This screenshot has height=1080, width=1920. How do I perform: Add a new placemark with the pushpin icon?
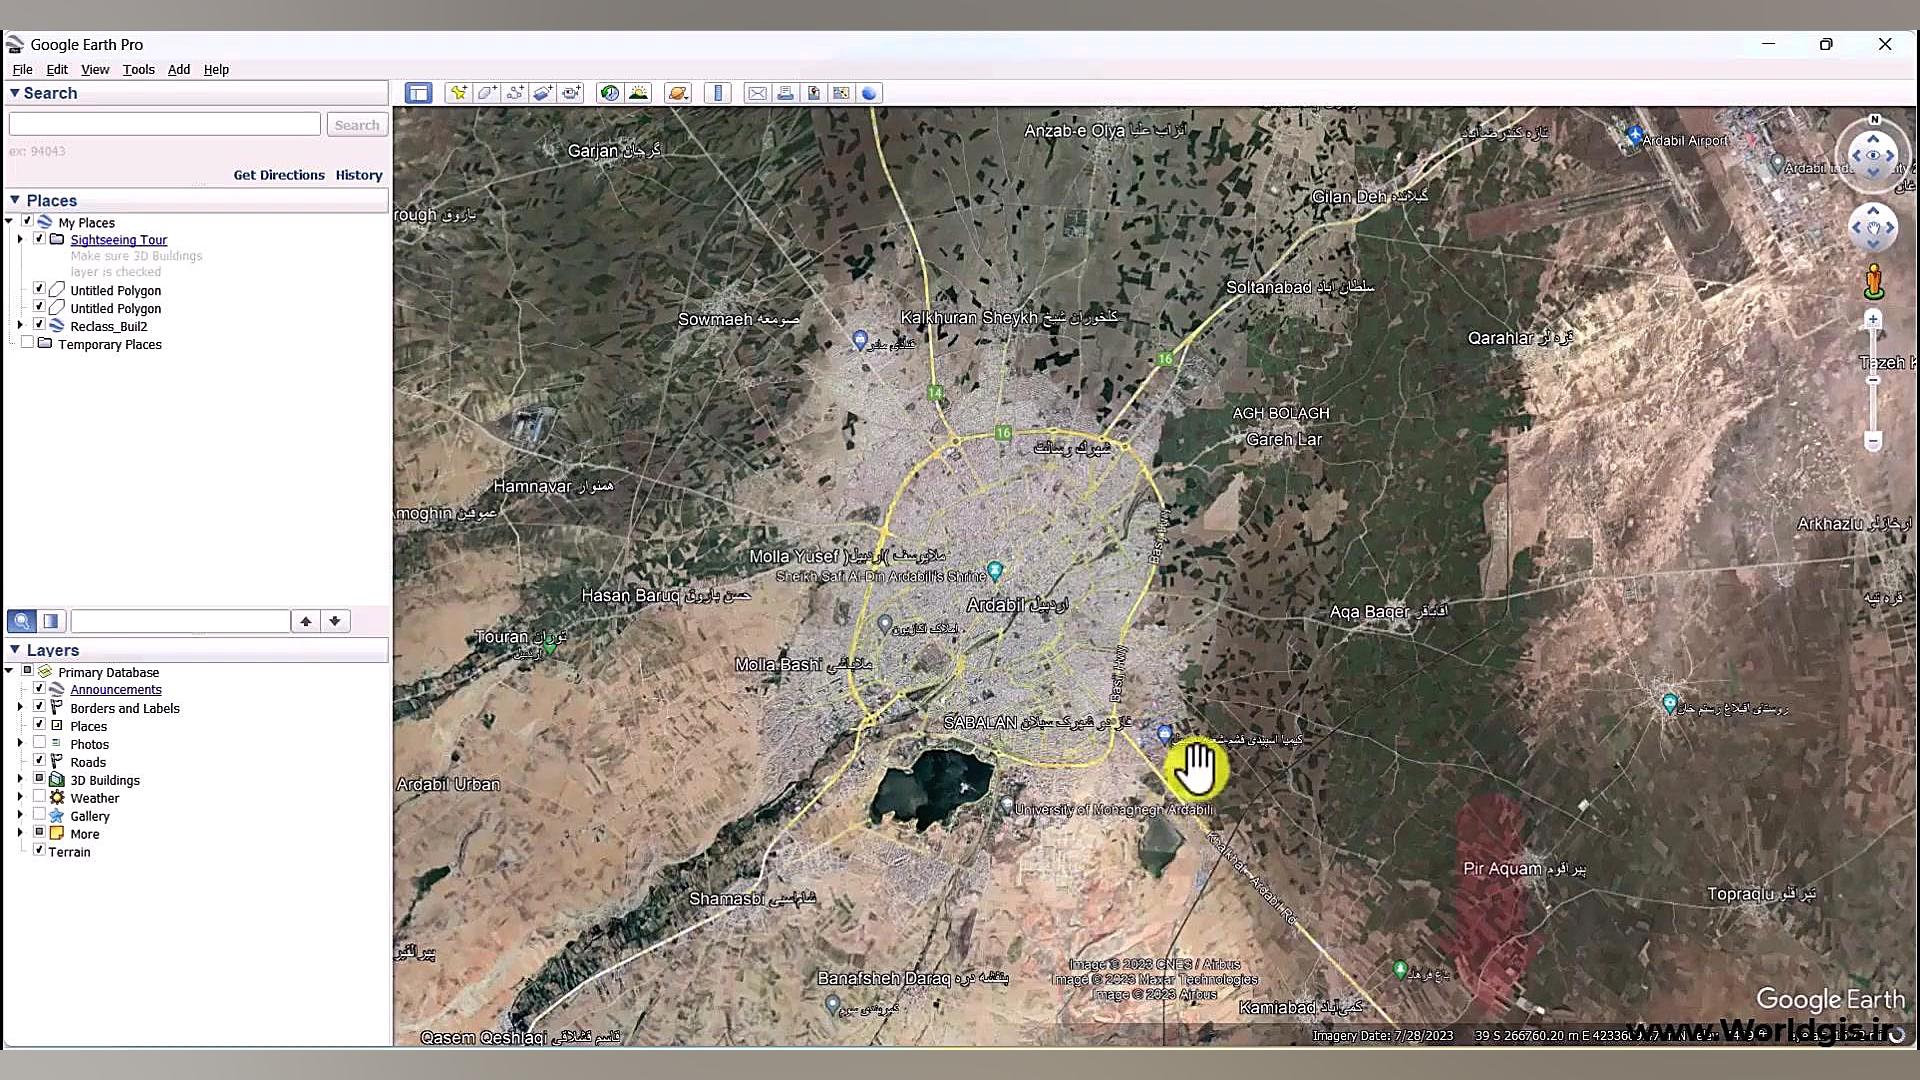(458, 93)
